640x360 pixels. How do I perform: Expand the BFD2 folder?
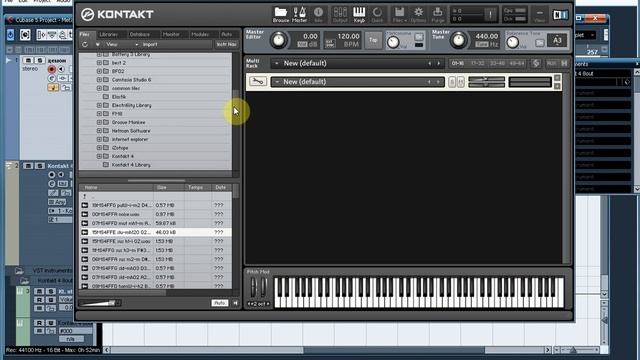point(99,71)
